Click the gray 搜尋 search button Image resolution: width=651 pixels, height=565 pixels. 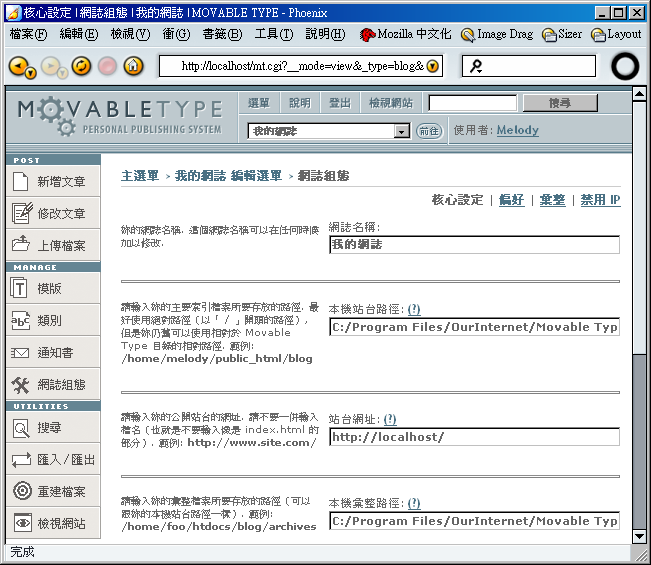[x=560, y=103]
